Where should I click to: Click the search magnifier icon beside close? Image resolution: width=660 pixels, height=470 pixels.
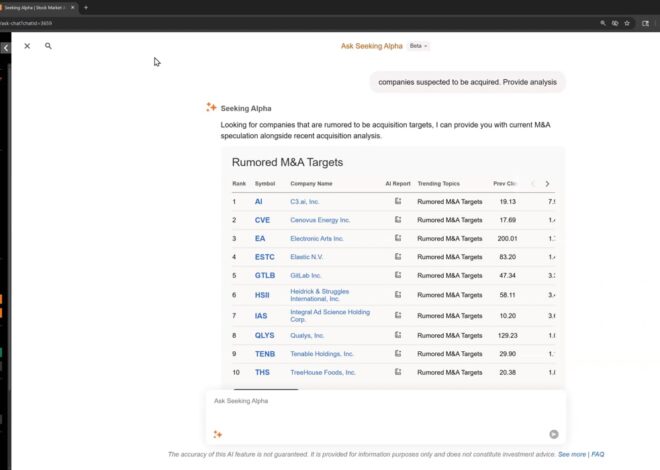tap(48, 46)
